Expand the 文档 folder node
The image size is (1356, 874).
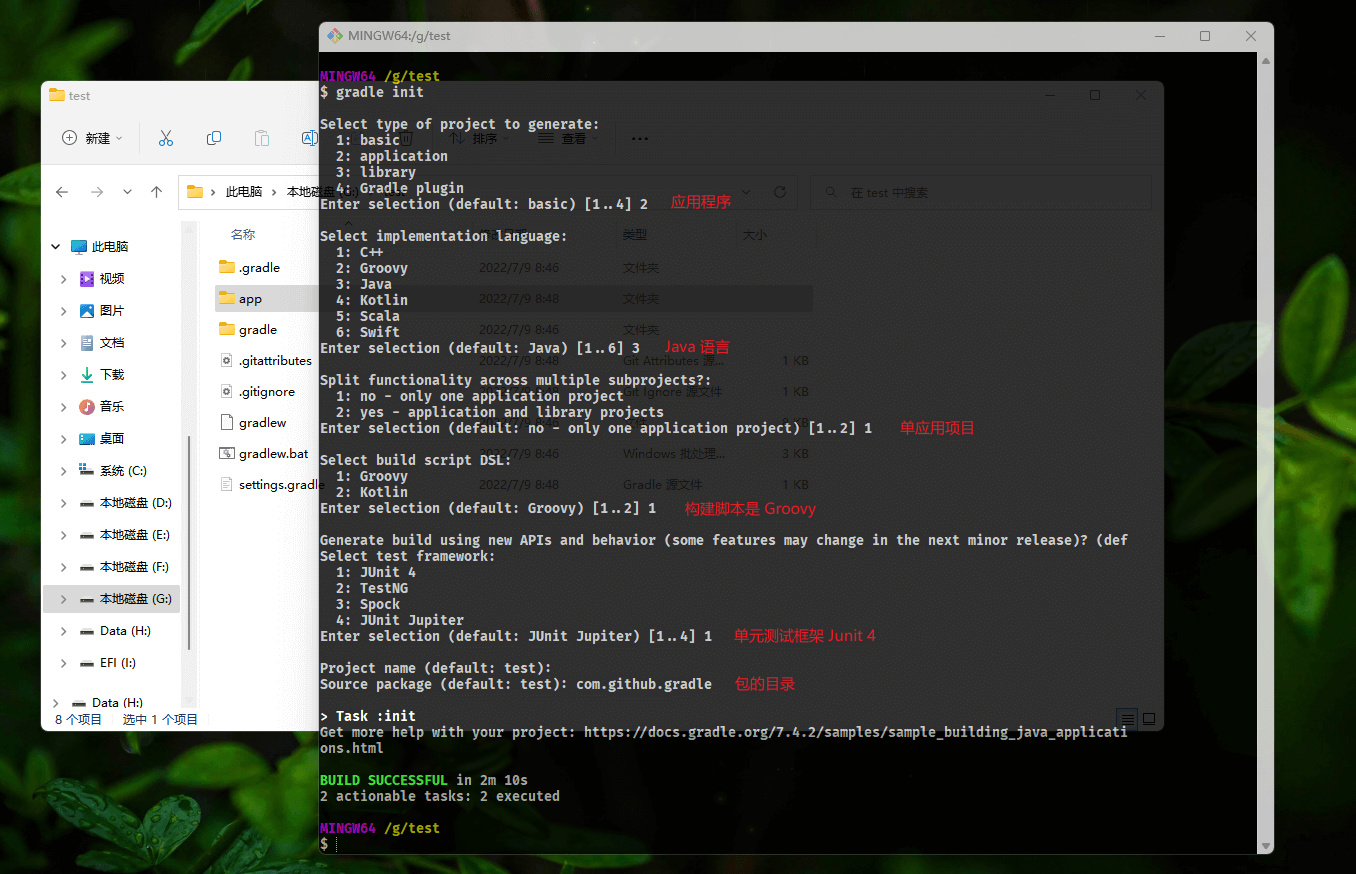[64, 343]
